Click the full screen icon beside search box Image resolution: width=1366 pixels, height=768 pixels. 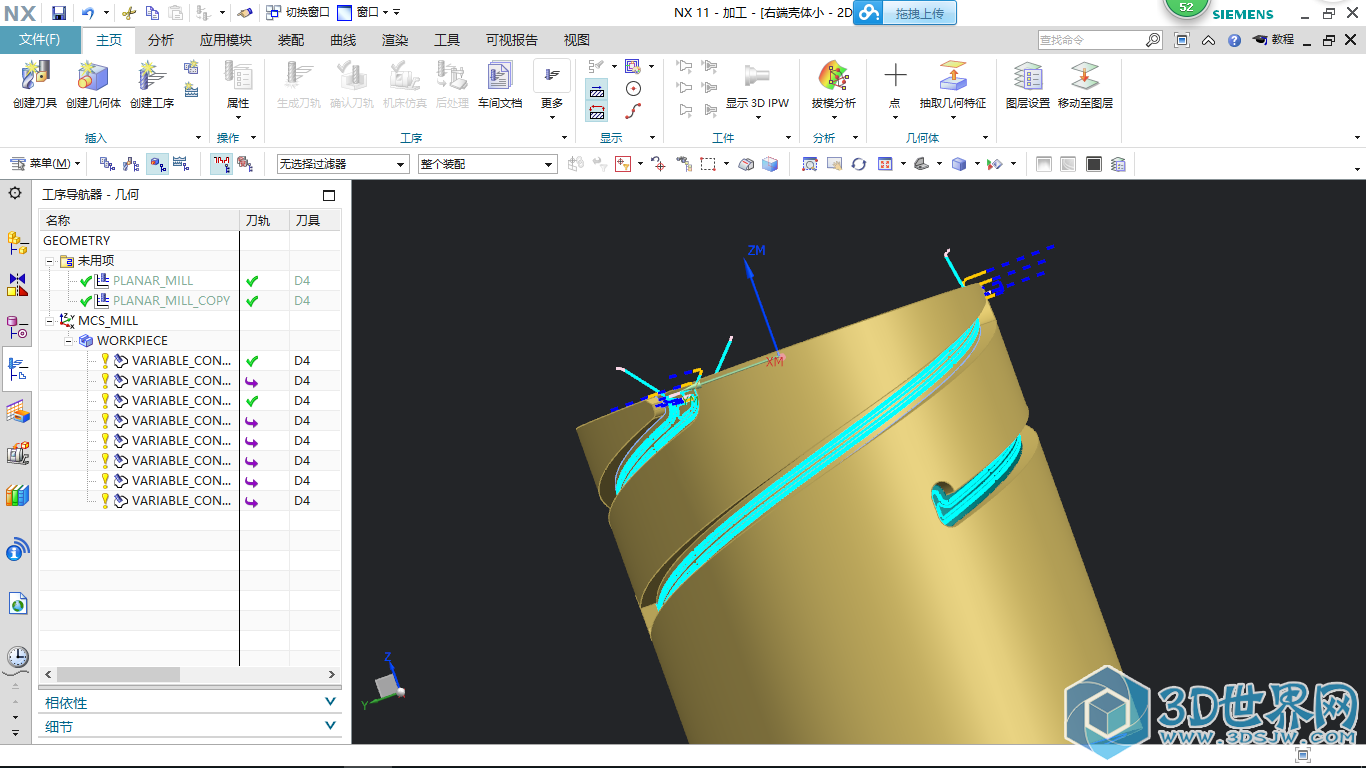tap(1182, 40)
